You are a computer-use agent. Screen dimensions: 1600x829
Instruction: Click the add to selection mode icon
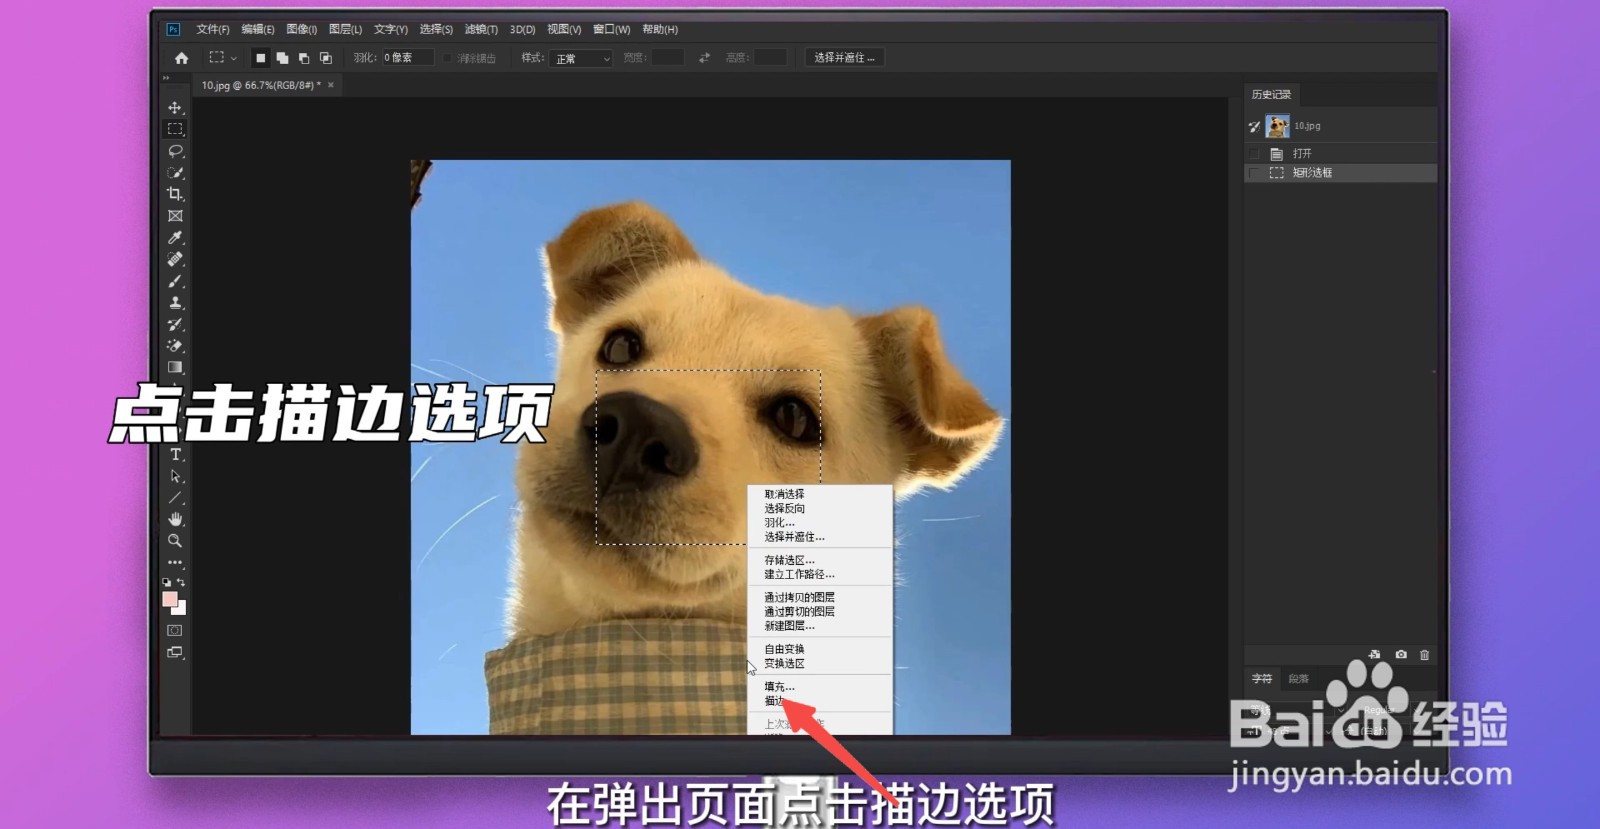pyautogui.click(x=282, y=58)
